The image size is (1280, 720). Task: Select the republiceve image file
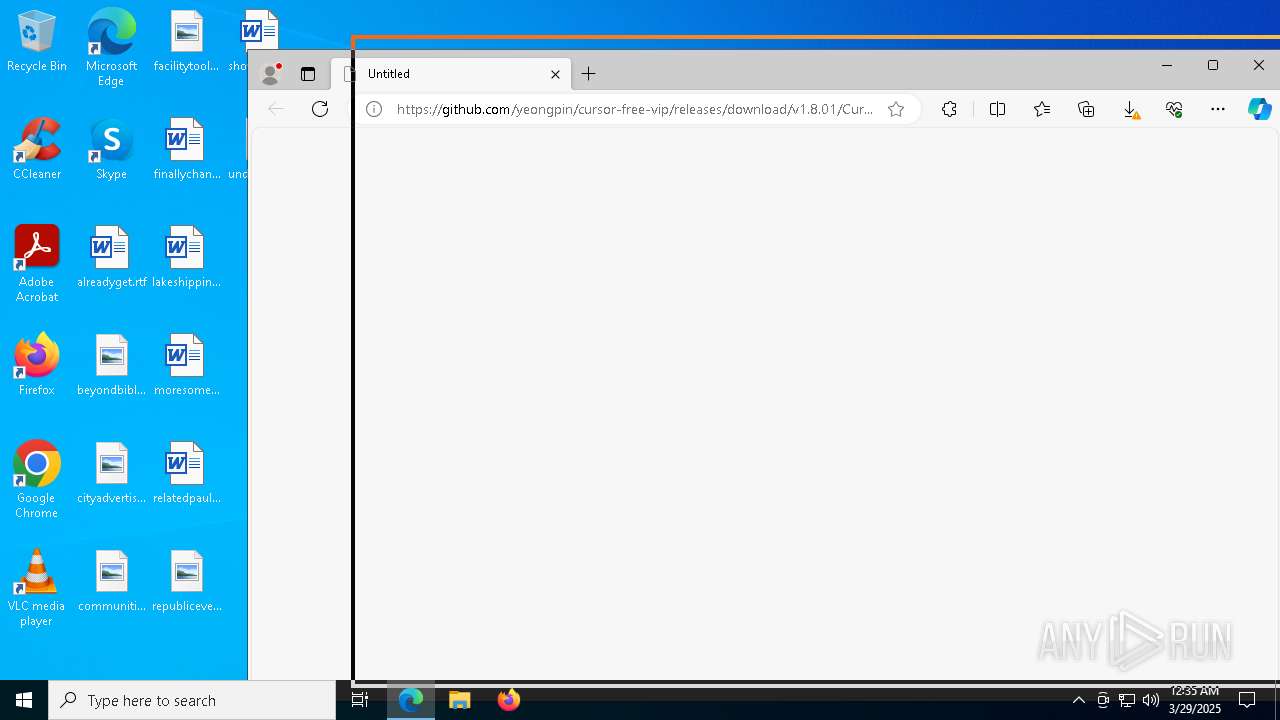[186, 582]
